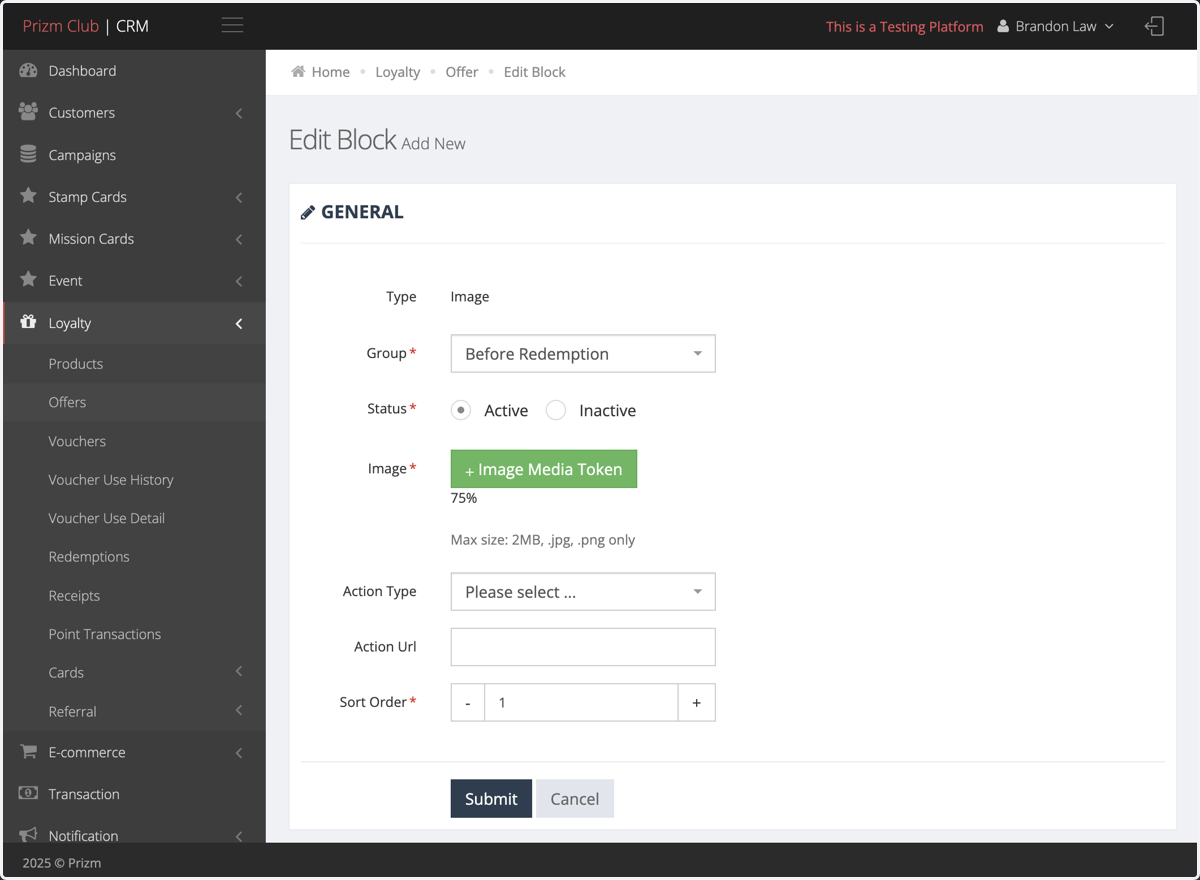Click 'This is a Testing Platform' notice
The width and height of the screenshot is (1200, 880).
point(905,27)
